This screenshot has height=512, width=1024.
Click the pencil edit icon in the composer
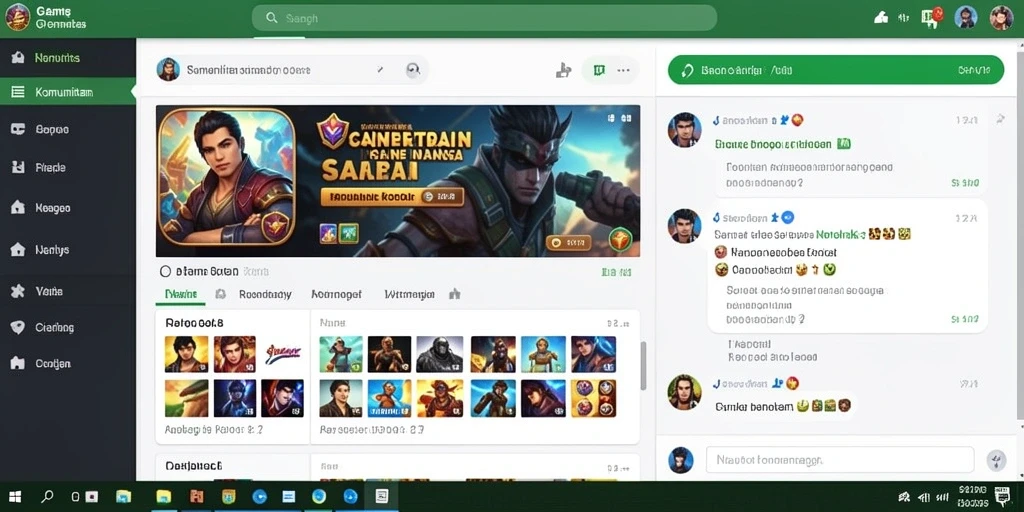point(381,69)
